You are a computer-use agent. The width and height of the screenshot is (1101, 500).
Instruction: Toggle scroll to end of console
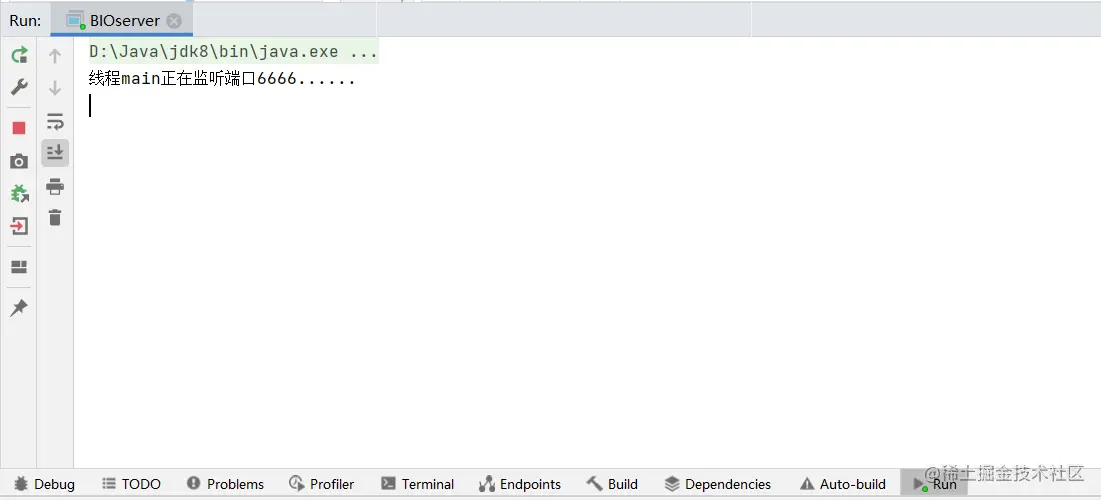(x=55, y=152)
